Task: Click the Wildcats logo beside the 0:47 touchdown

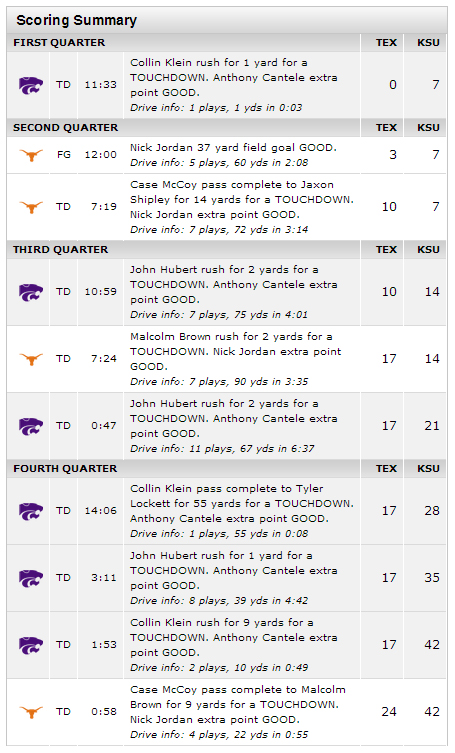Action: click(31, 426)
